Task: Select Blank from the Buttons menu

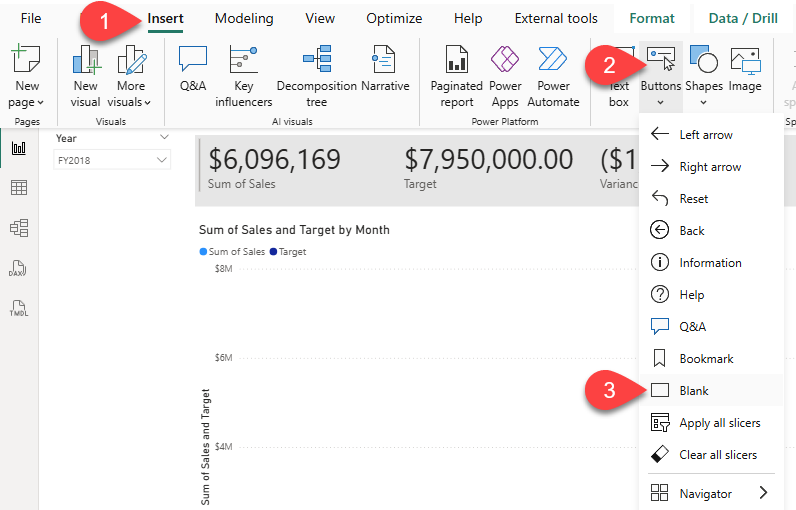Action: point(694,391)
